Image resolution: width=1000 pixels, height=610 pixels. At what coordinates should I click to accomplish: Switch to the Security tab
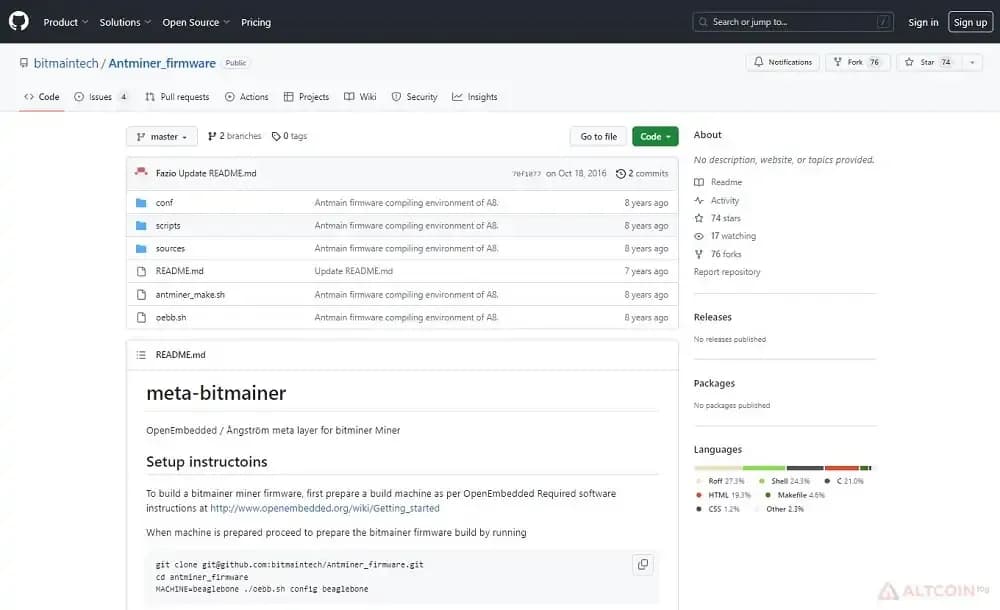click(x=415, y=97)
